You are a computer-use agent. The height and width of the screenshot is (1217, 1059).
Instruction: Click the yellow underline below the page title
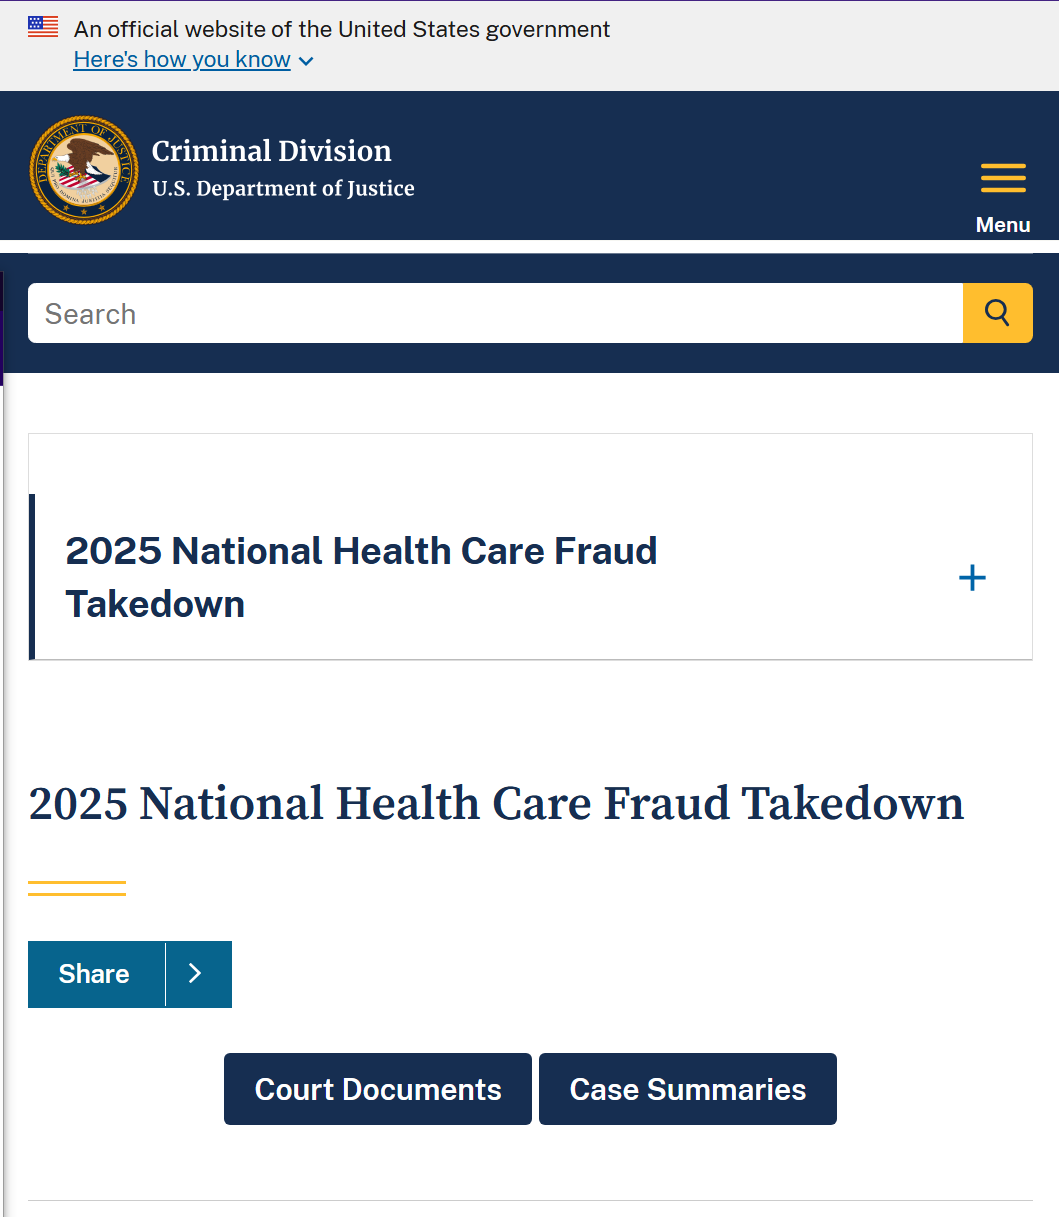pyautogui.click(x=77, y=888)
